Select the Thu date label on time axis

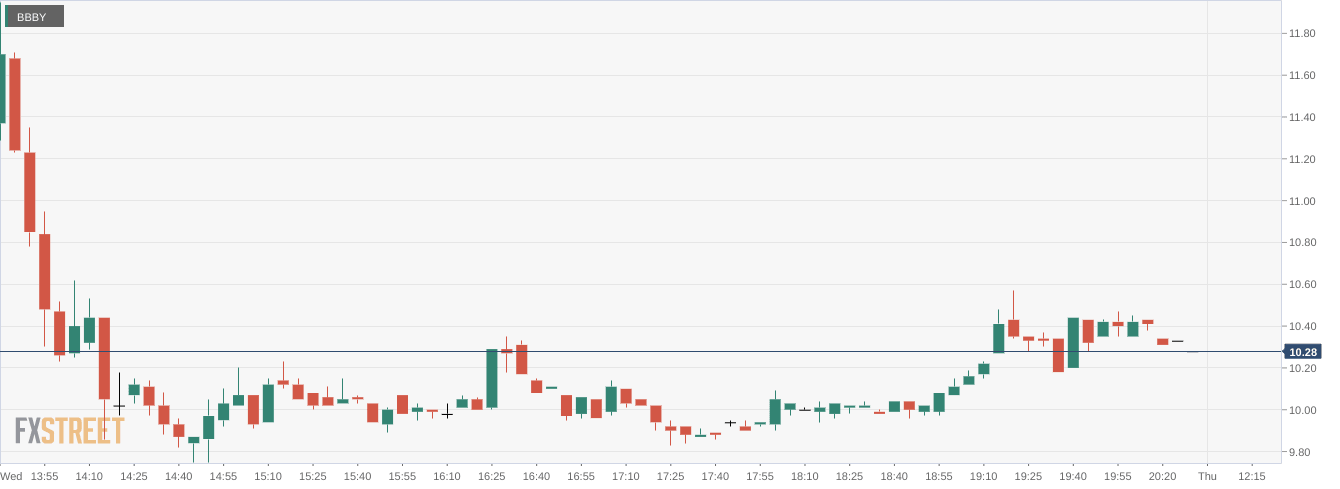tap(1207, 476)
